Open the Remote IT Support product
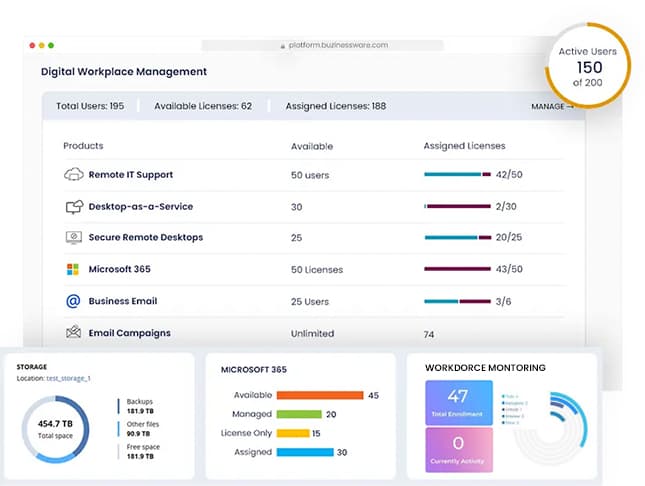 [x=130, y=175]
